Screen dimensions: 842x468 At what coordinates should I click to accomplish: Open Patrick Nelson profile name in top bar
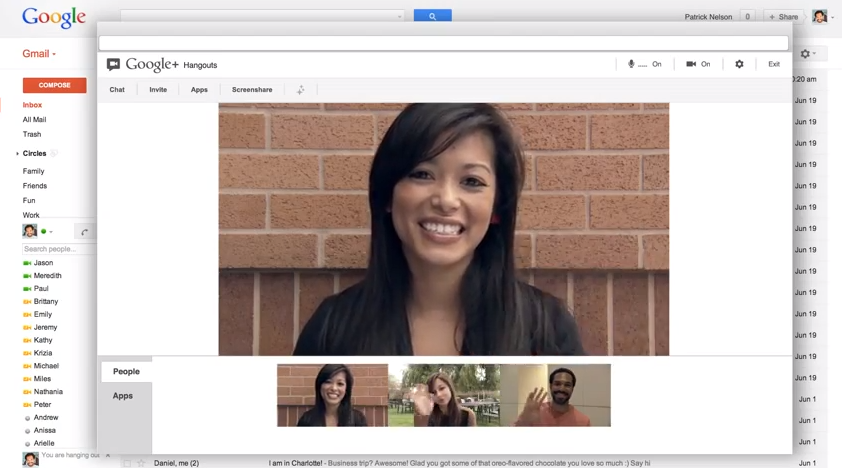coord(708,17)
